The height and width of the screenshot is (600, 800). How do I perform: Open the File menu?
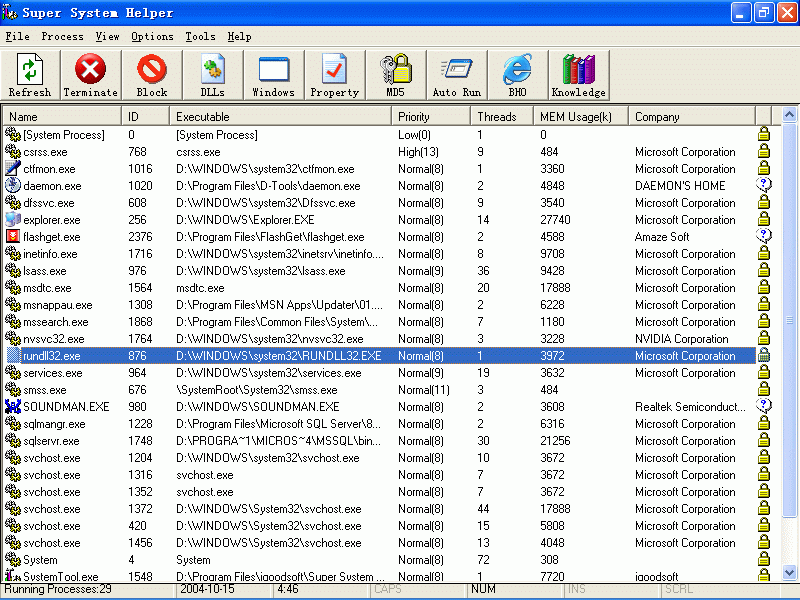coord(17,37)
